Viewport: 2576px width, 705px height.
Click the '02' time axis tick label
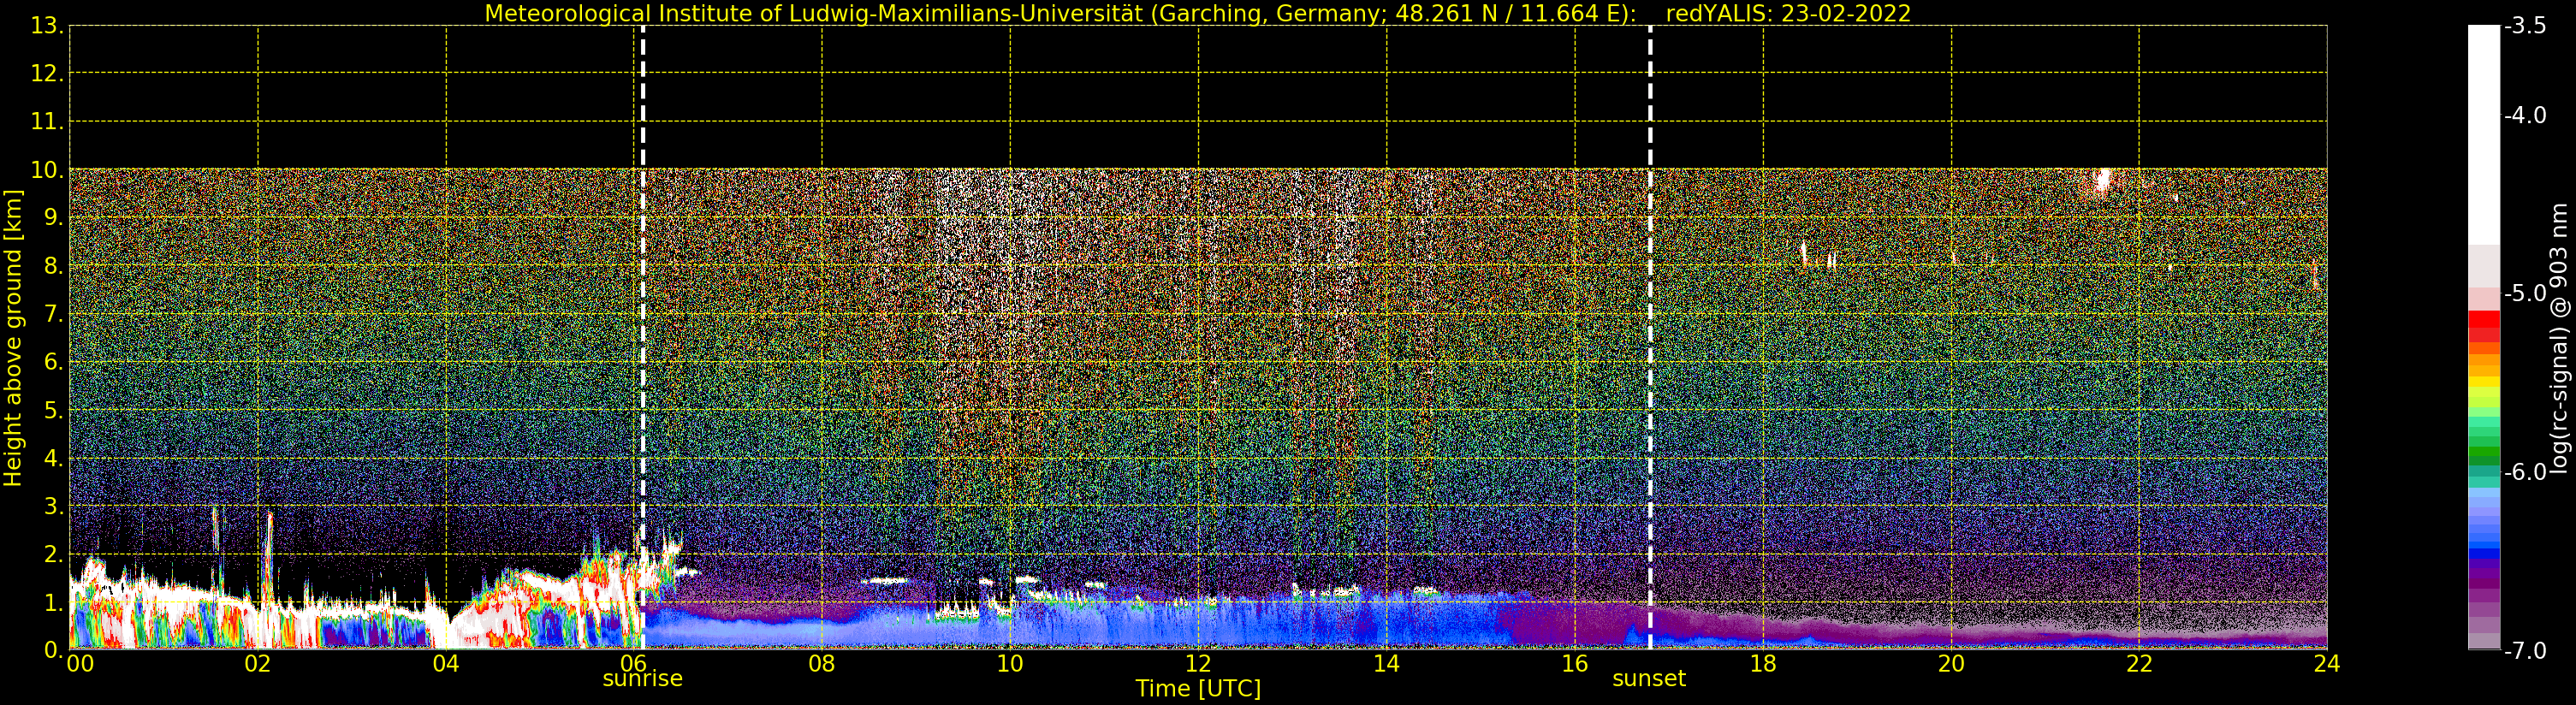tap(258, 664)
